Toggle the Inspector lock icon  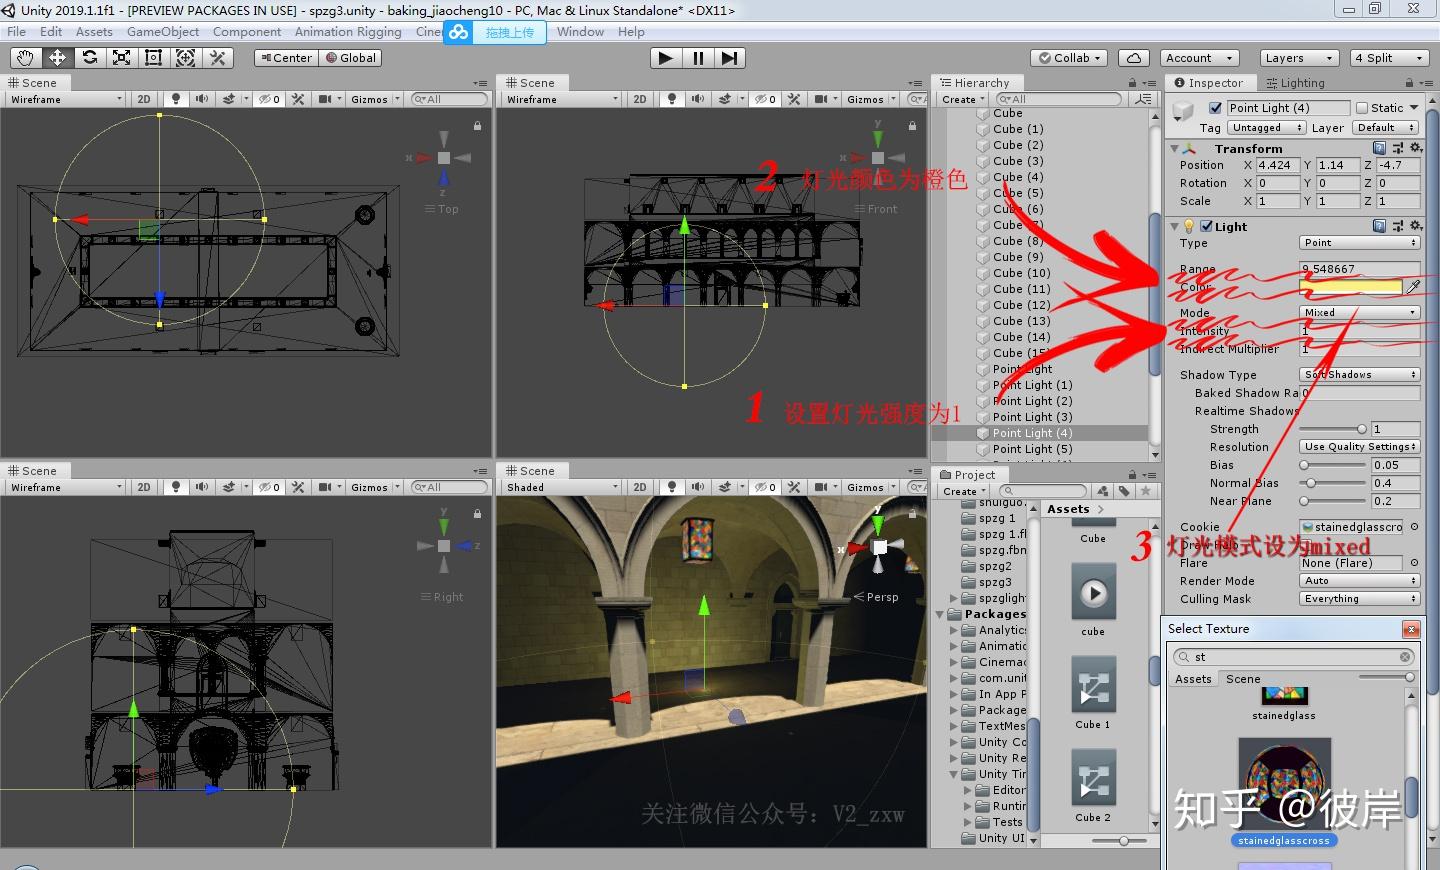coord(1408,83)
